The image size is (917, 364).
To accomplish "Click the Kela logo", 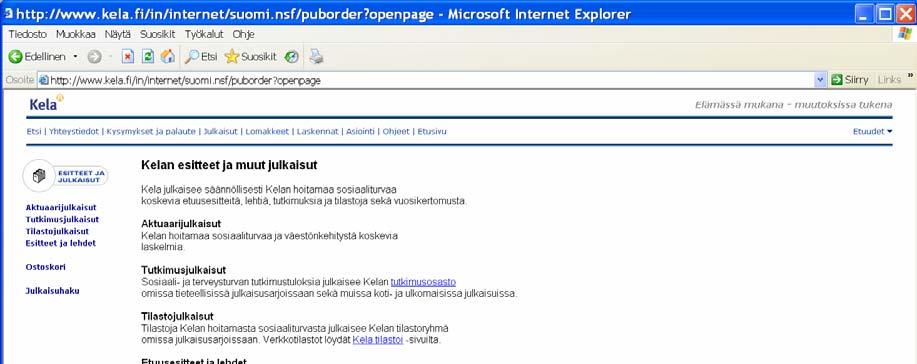I will [x=46, y=104].
